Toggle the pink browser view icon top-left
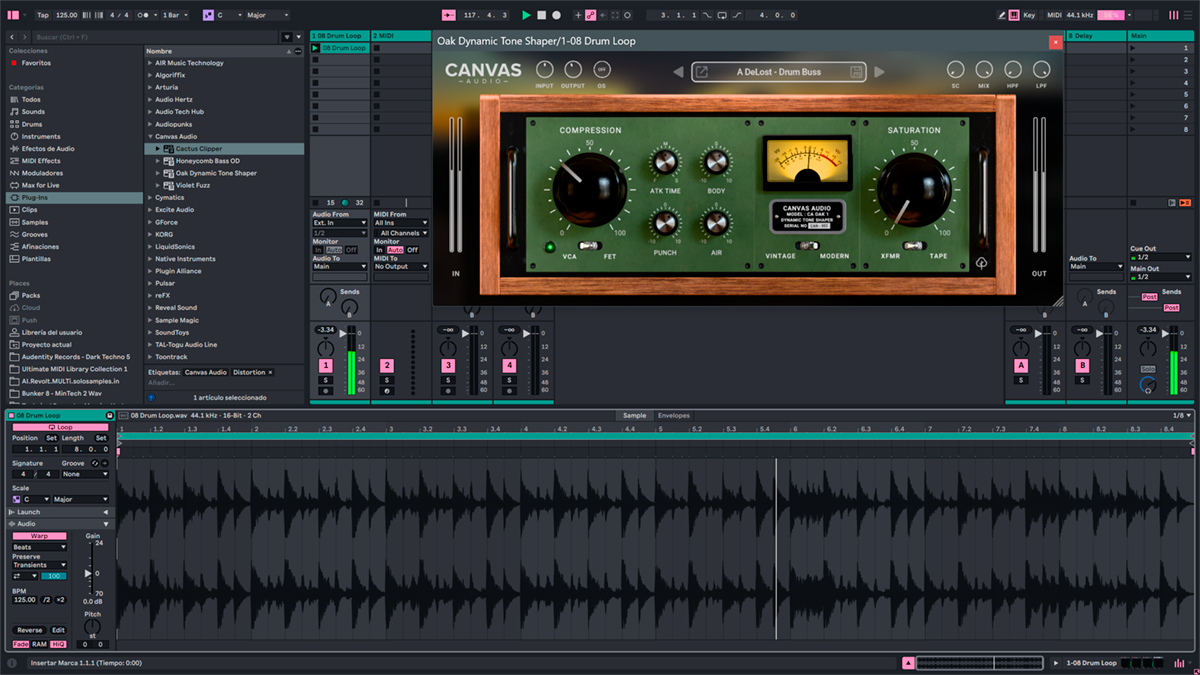The height and width of the screenshot is (675, 1200). tap(13, 15)
